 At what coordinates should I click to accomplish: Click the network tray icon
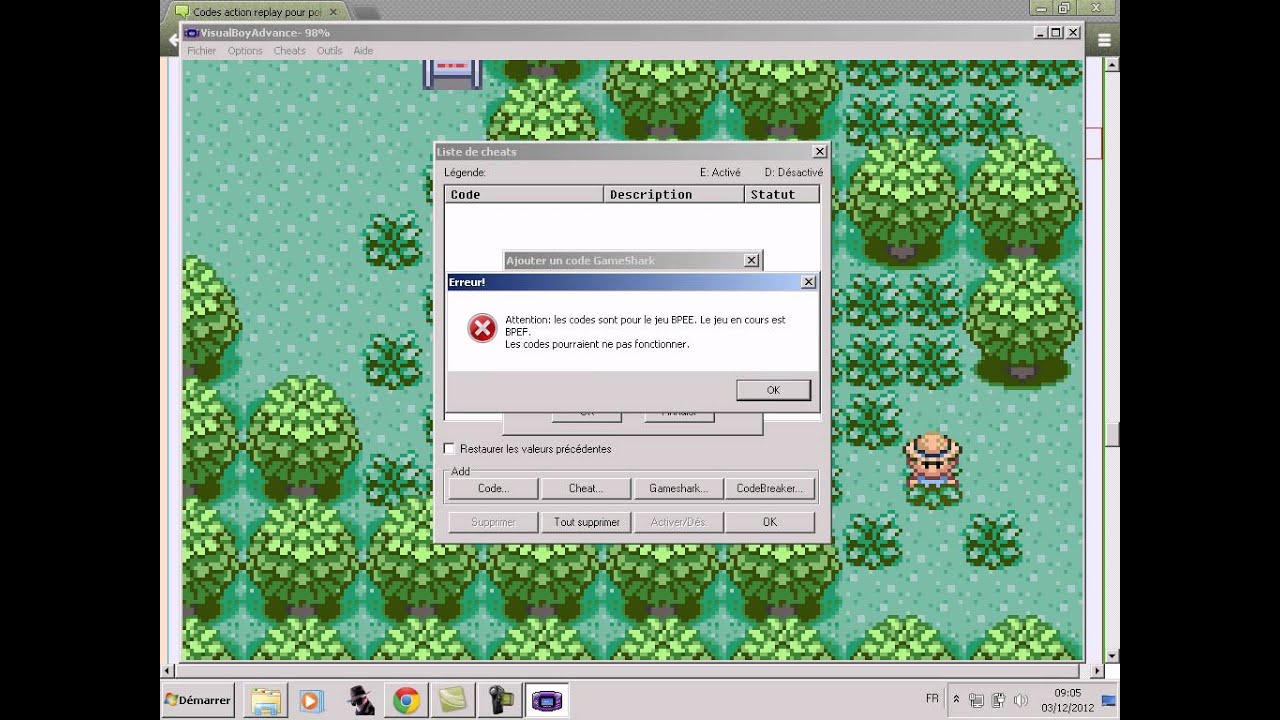coord(976,700)
